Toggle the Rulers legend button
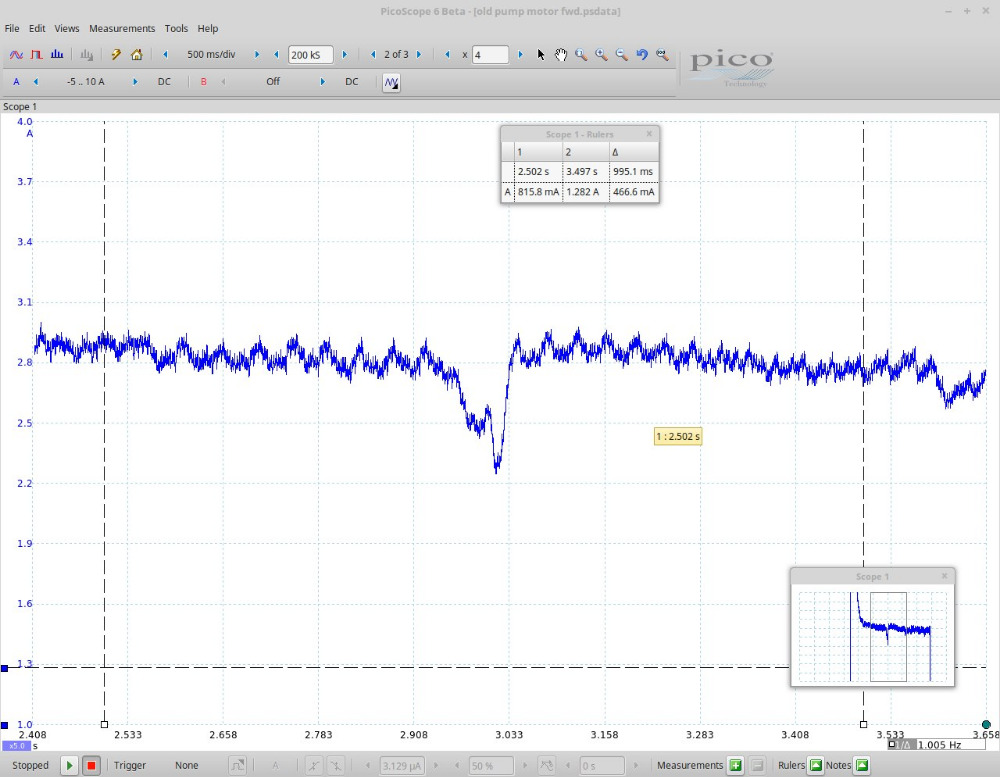Viewport: 1000px width, 777px height. 815,765
